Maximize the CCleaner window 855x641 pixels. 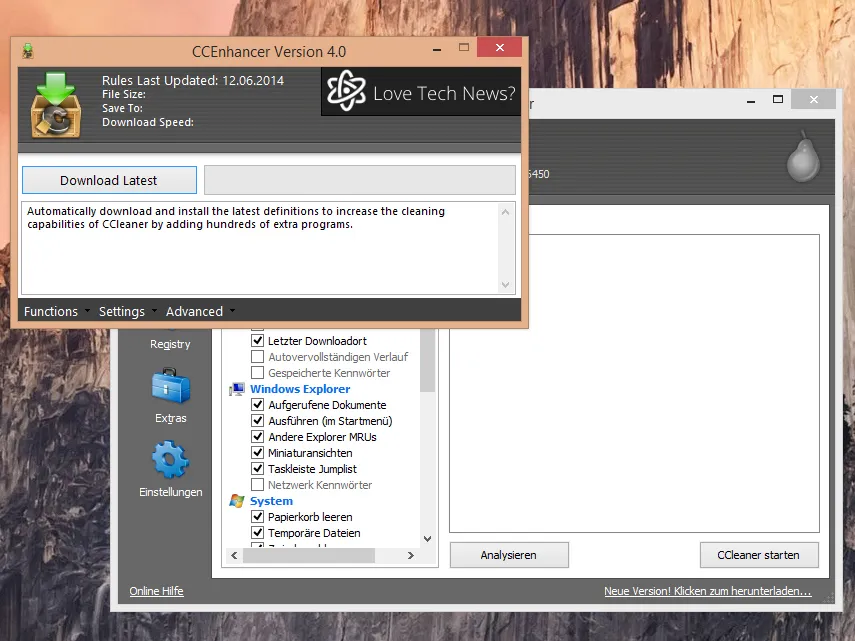click(x=778, y=99)
